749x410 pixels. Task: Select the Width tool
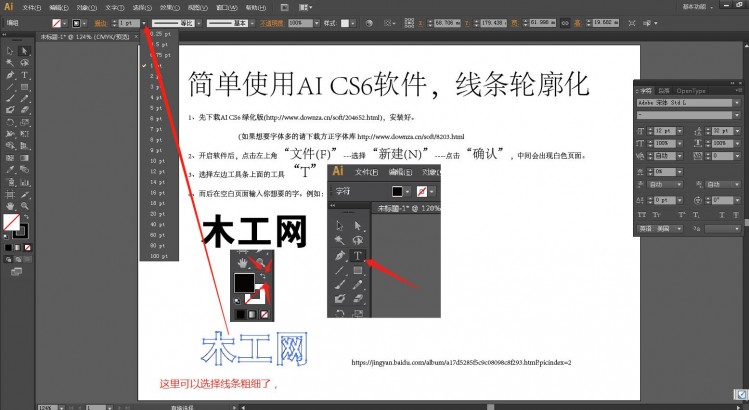coord(10,134)
